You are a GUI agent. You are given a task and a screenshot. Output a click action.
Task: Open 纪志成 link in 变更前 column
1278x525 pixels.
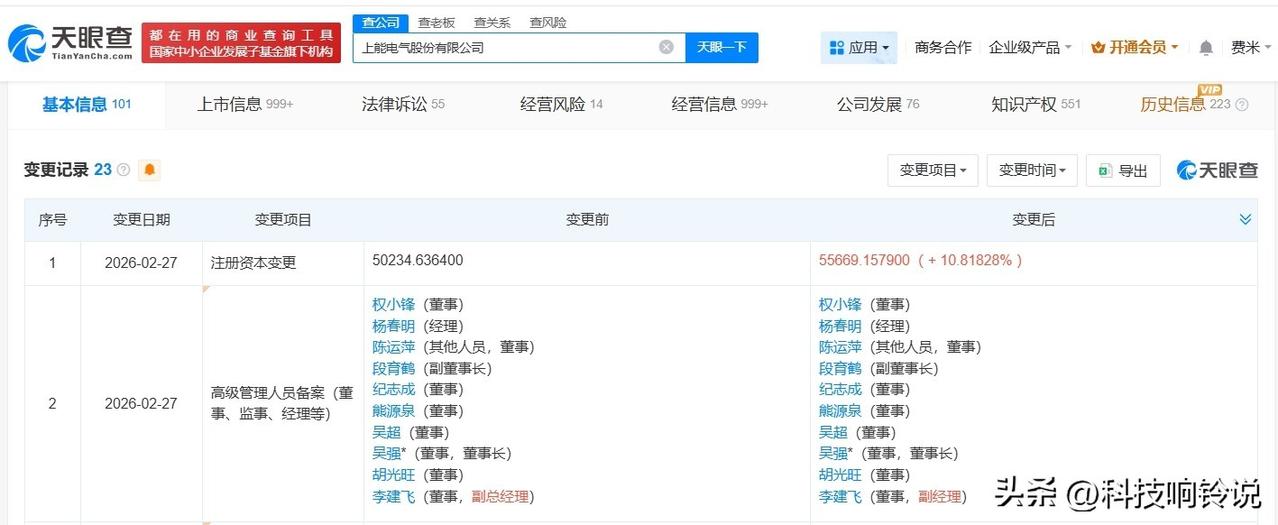[393, 389]
